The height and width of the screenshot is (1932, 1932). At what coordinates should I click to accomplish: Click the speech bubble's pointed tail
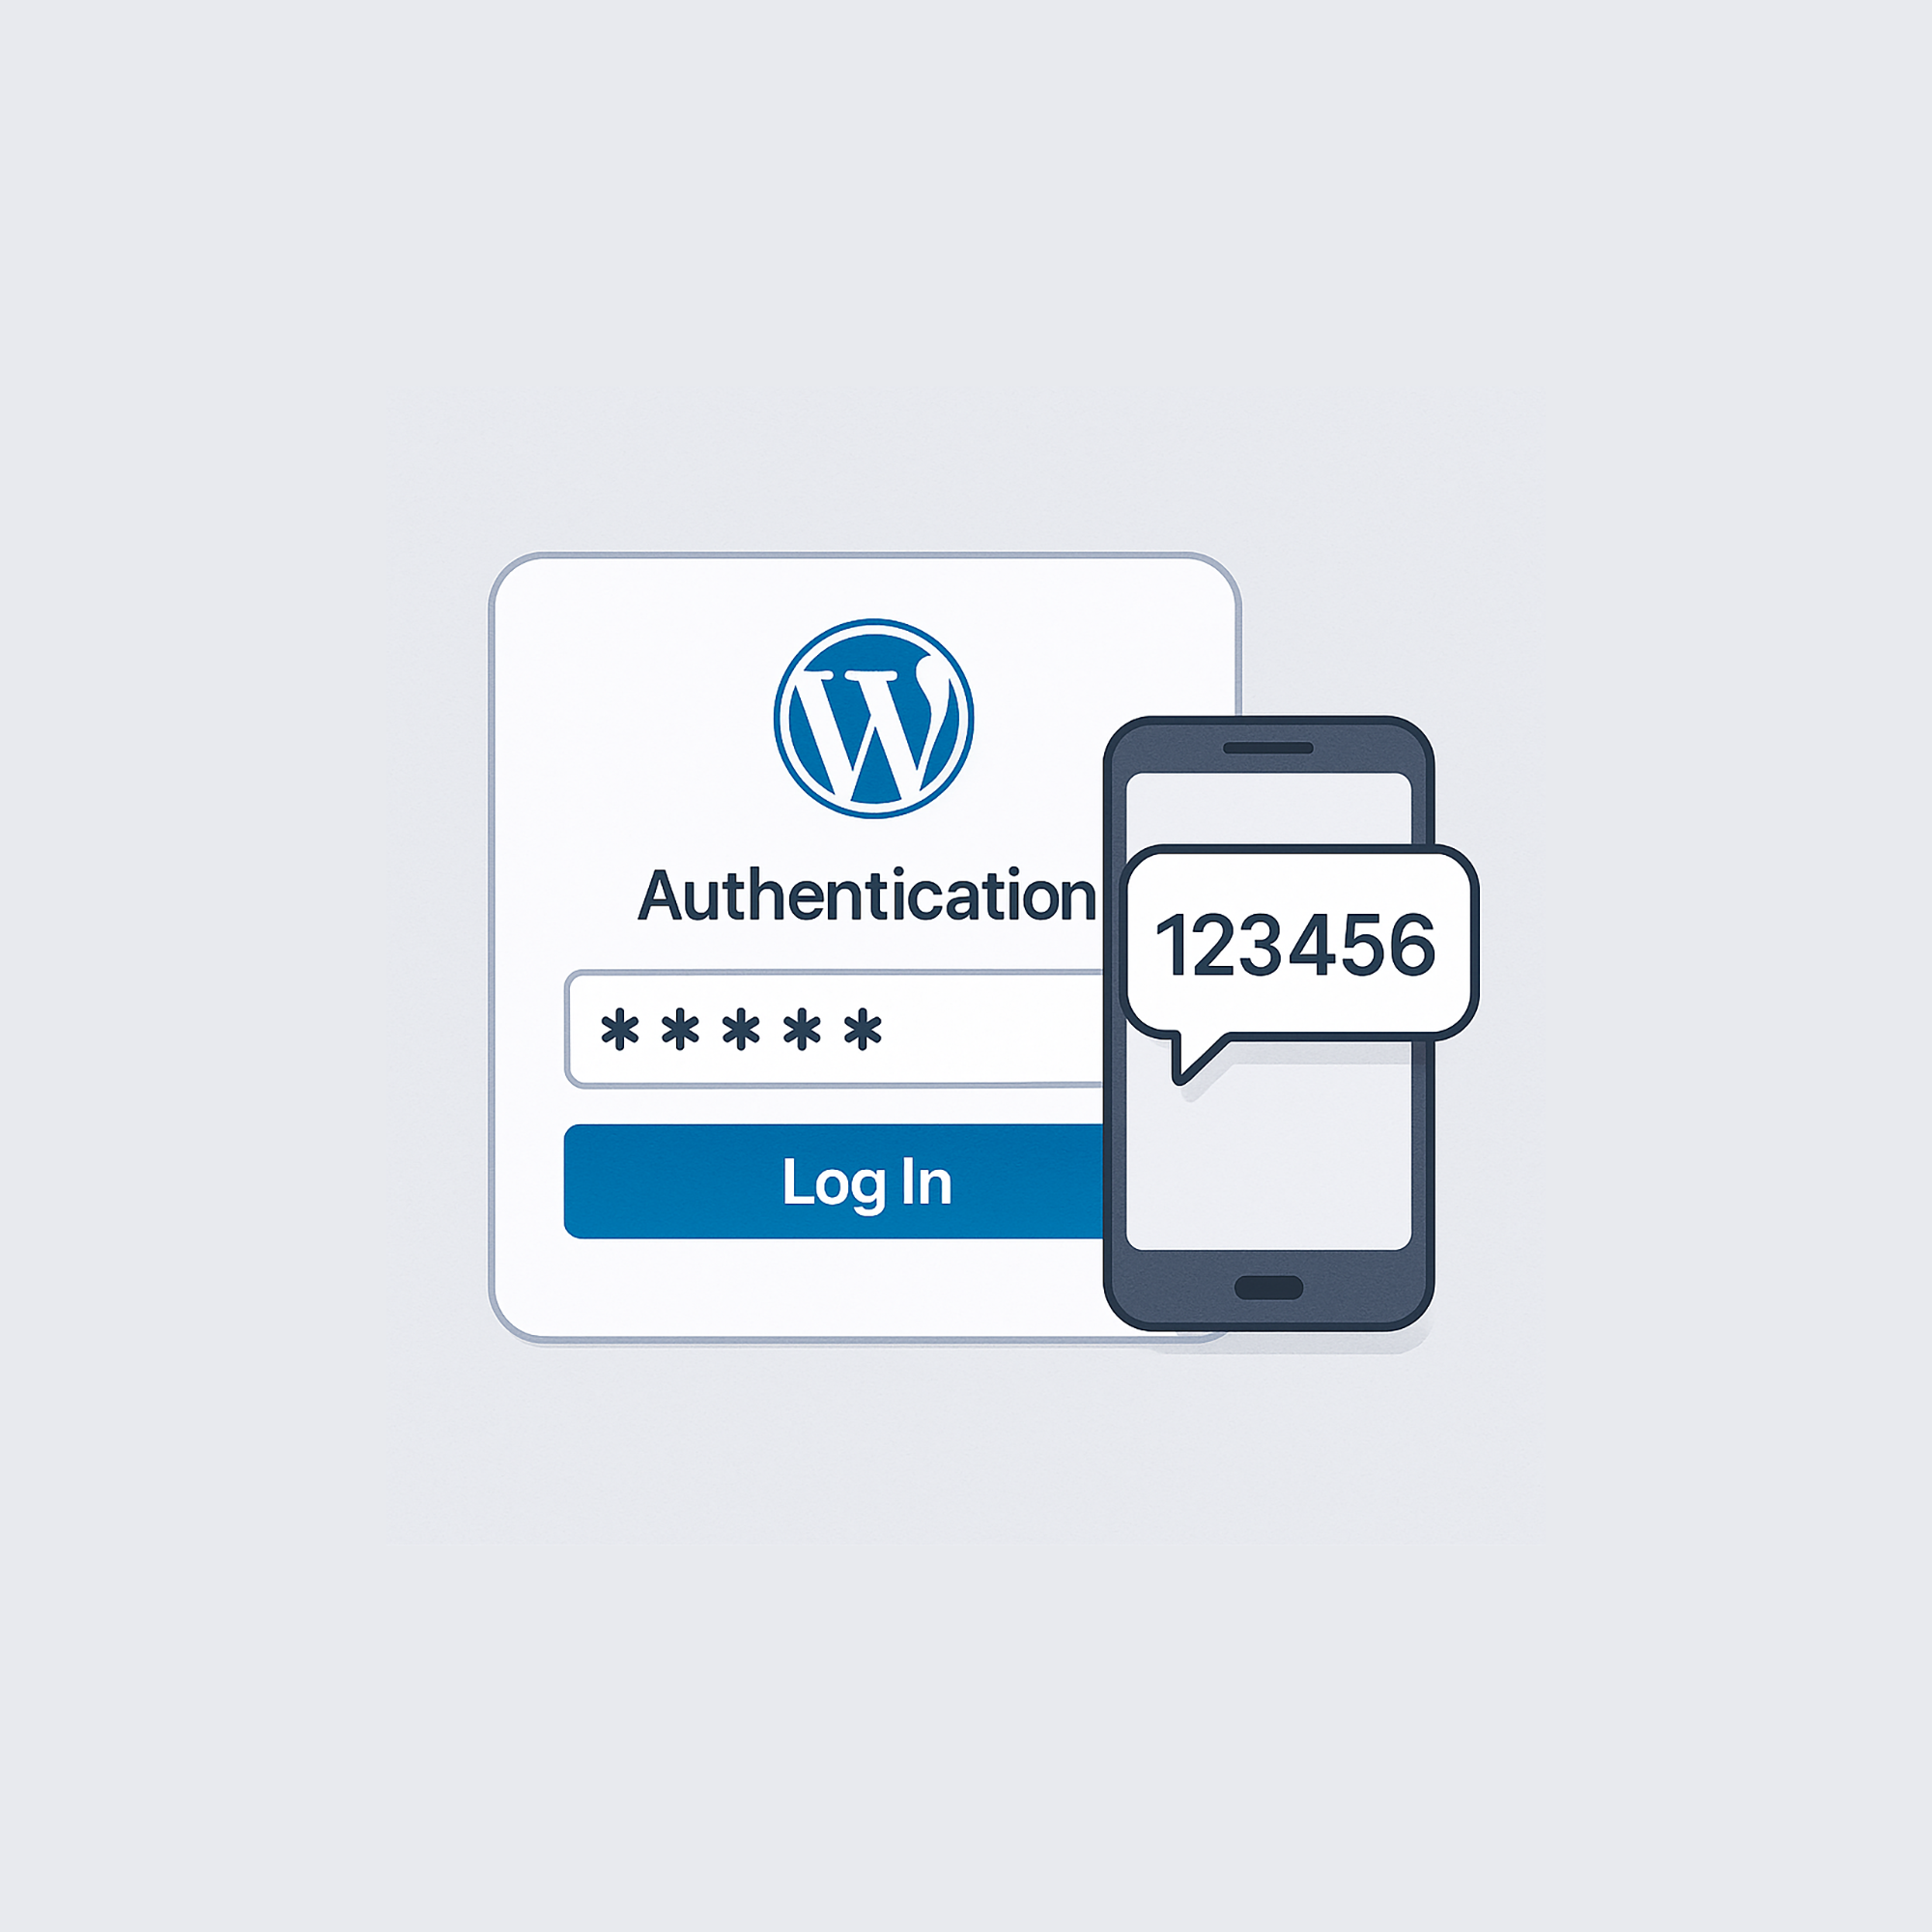pyautogui.click(x=1193, y=1060)
